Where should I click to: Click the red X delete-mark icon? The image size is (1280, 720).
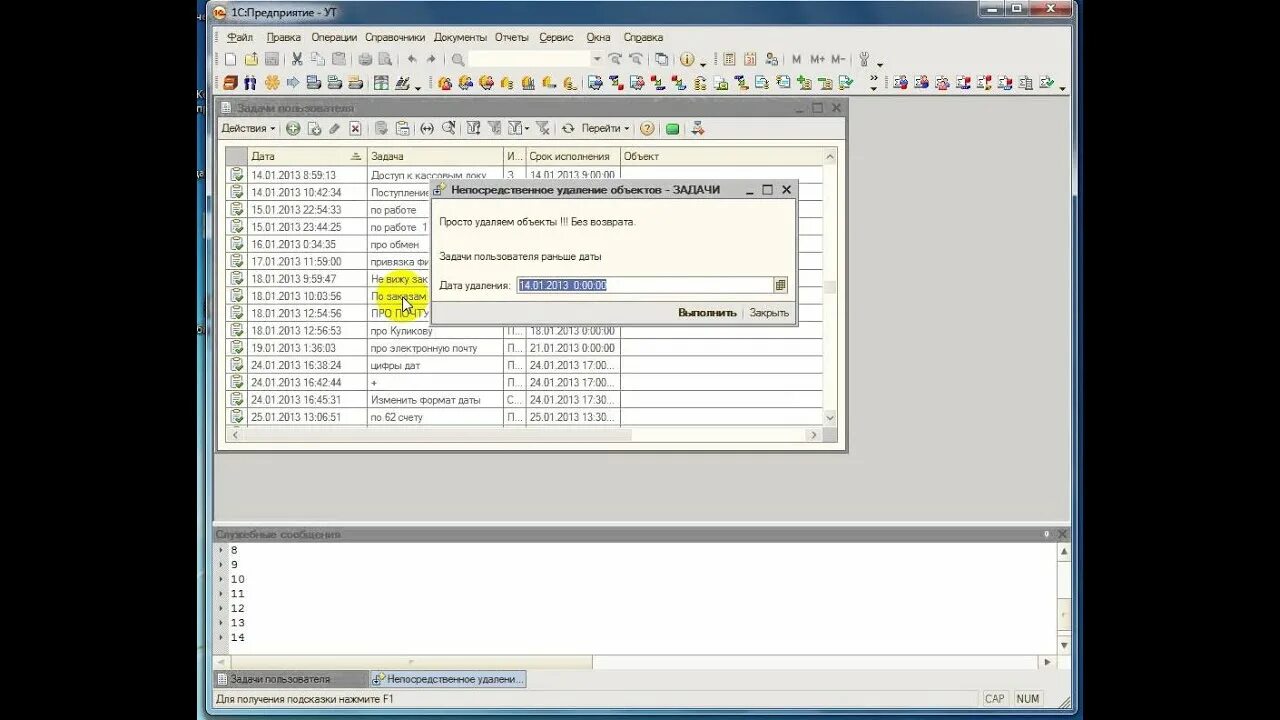click(x=354, y=128)
